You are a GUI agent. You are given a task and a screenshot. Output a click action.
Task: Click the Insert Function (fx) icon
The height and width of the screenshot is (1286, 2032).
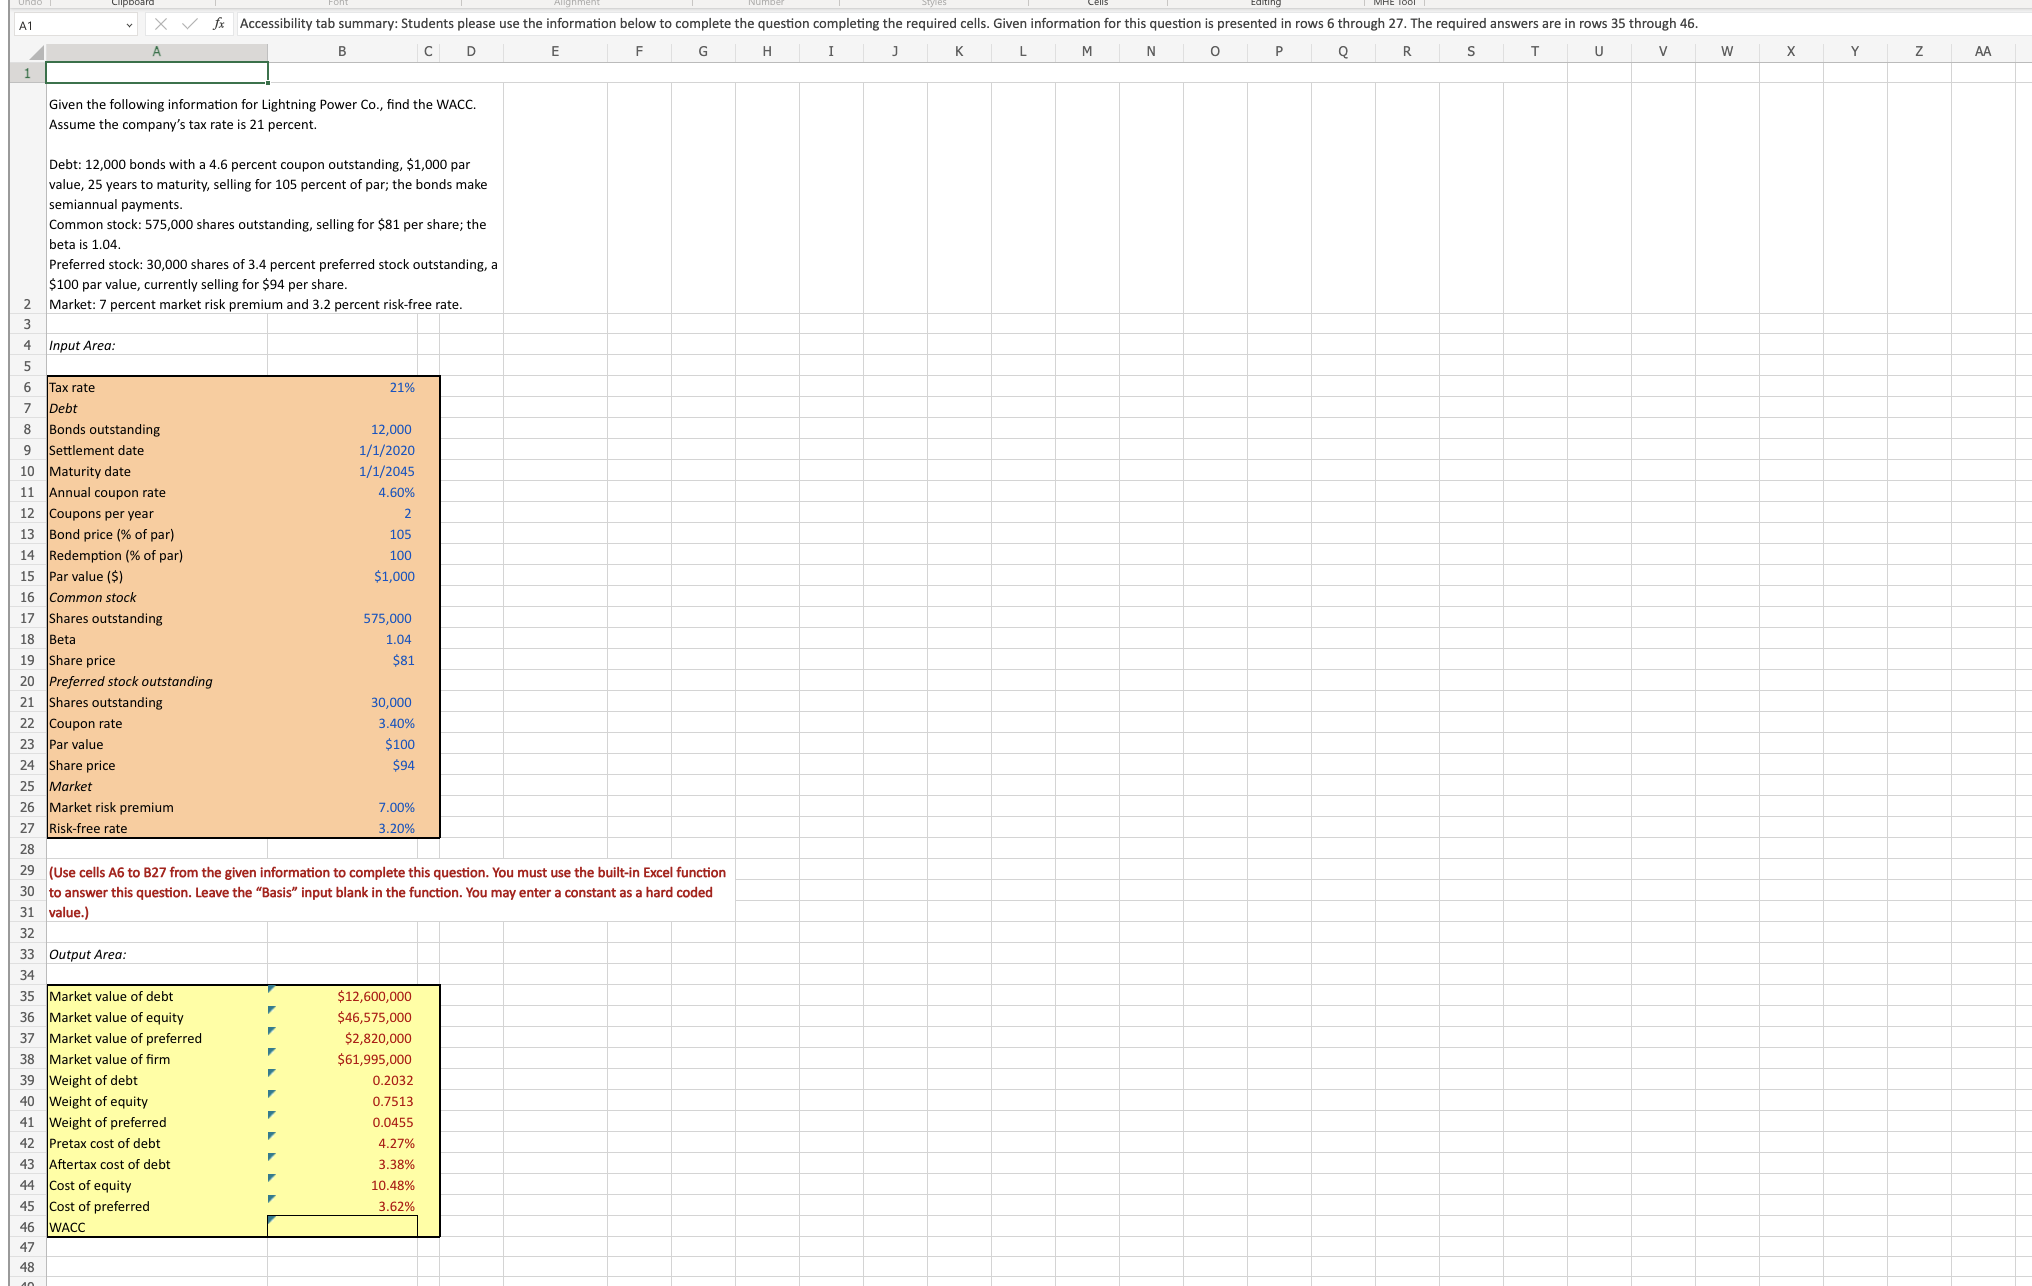click(218, 22)
